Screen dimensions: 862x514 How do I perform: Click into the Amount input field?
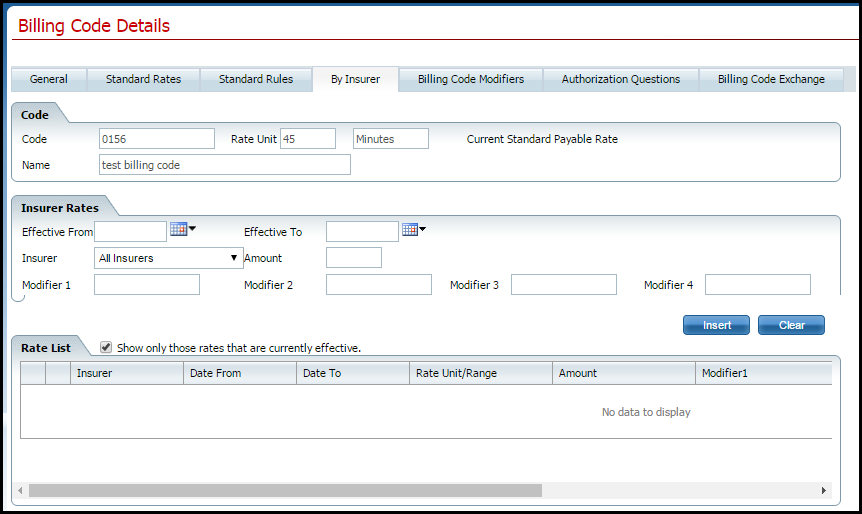[354, 258]
